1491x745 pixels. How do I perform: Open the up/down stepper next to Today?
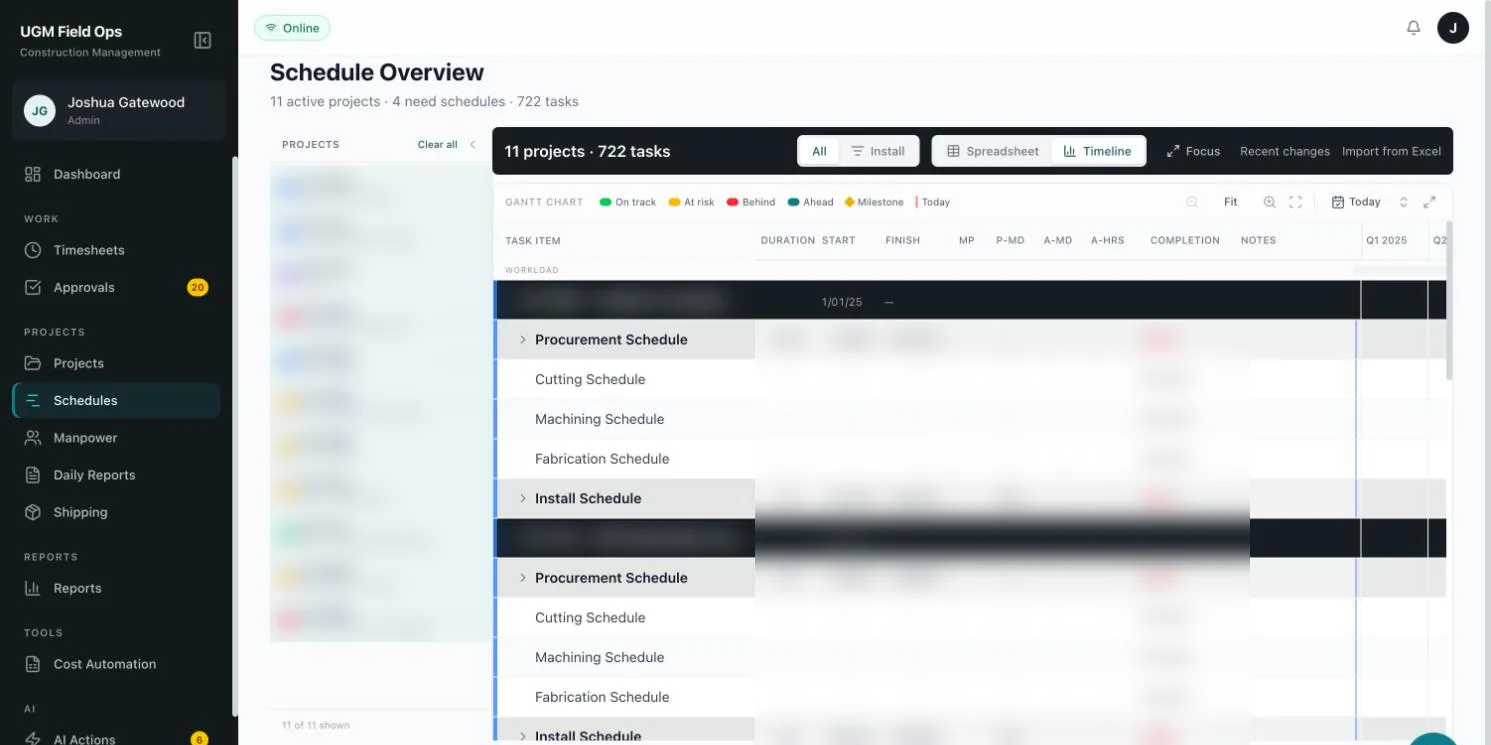[1403, 202]
